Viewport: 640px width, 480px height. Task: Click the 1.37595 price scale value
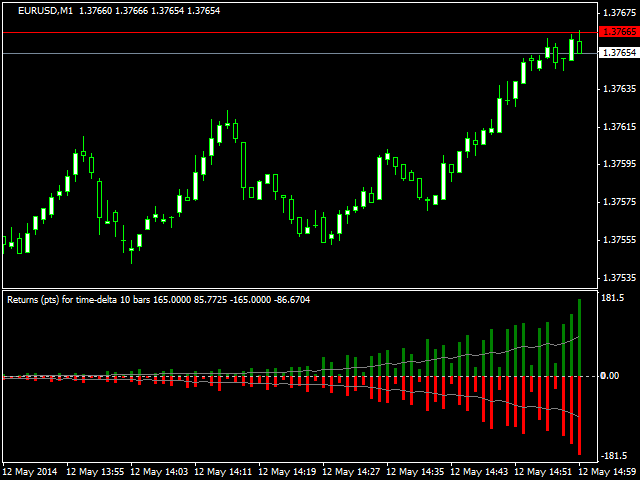pyautogui.click(x=619, y=164)
